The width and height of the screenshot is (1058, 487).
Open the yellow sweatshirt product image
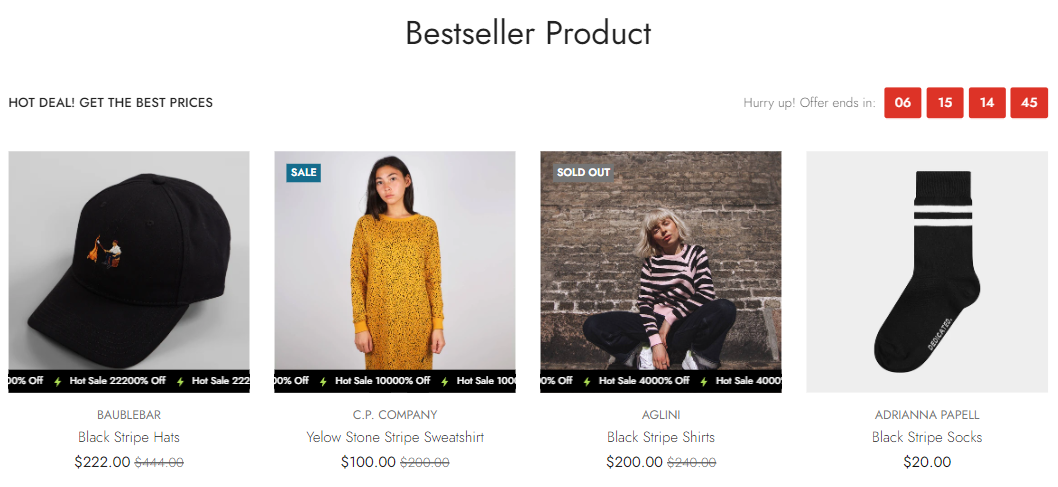pos(394,260)
